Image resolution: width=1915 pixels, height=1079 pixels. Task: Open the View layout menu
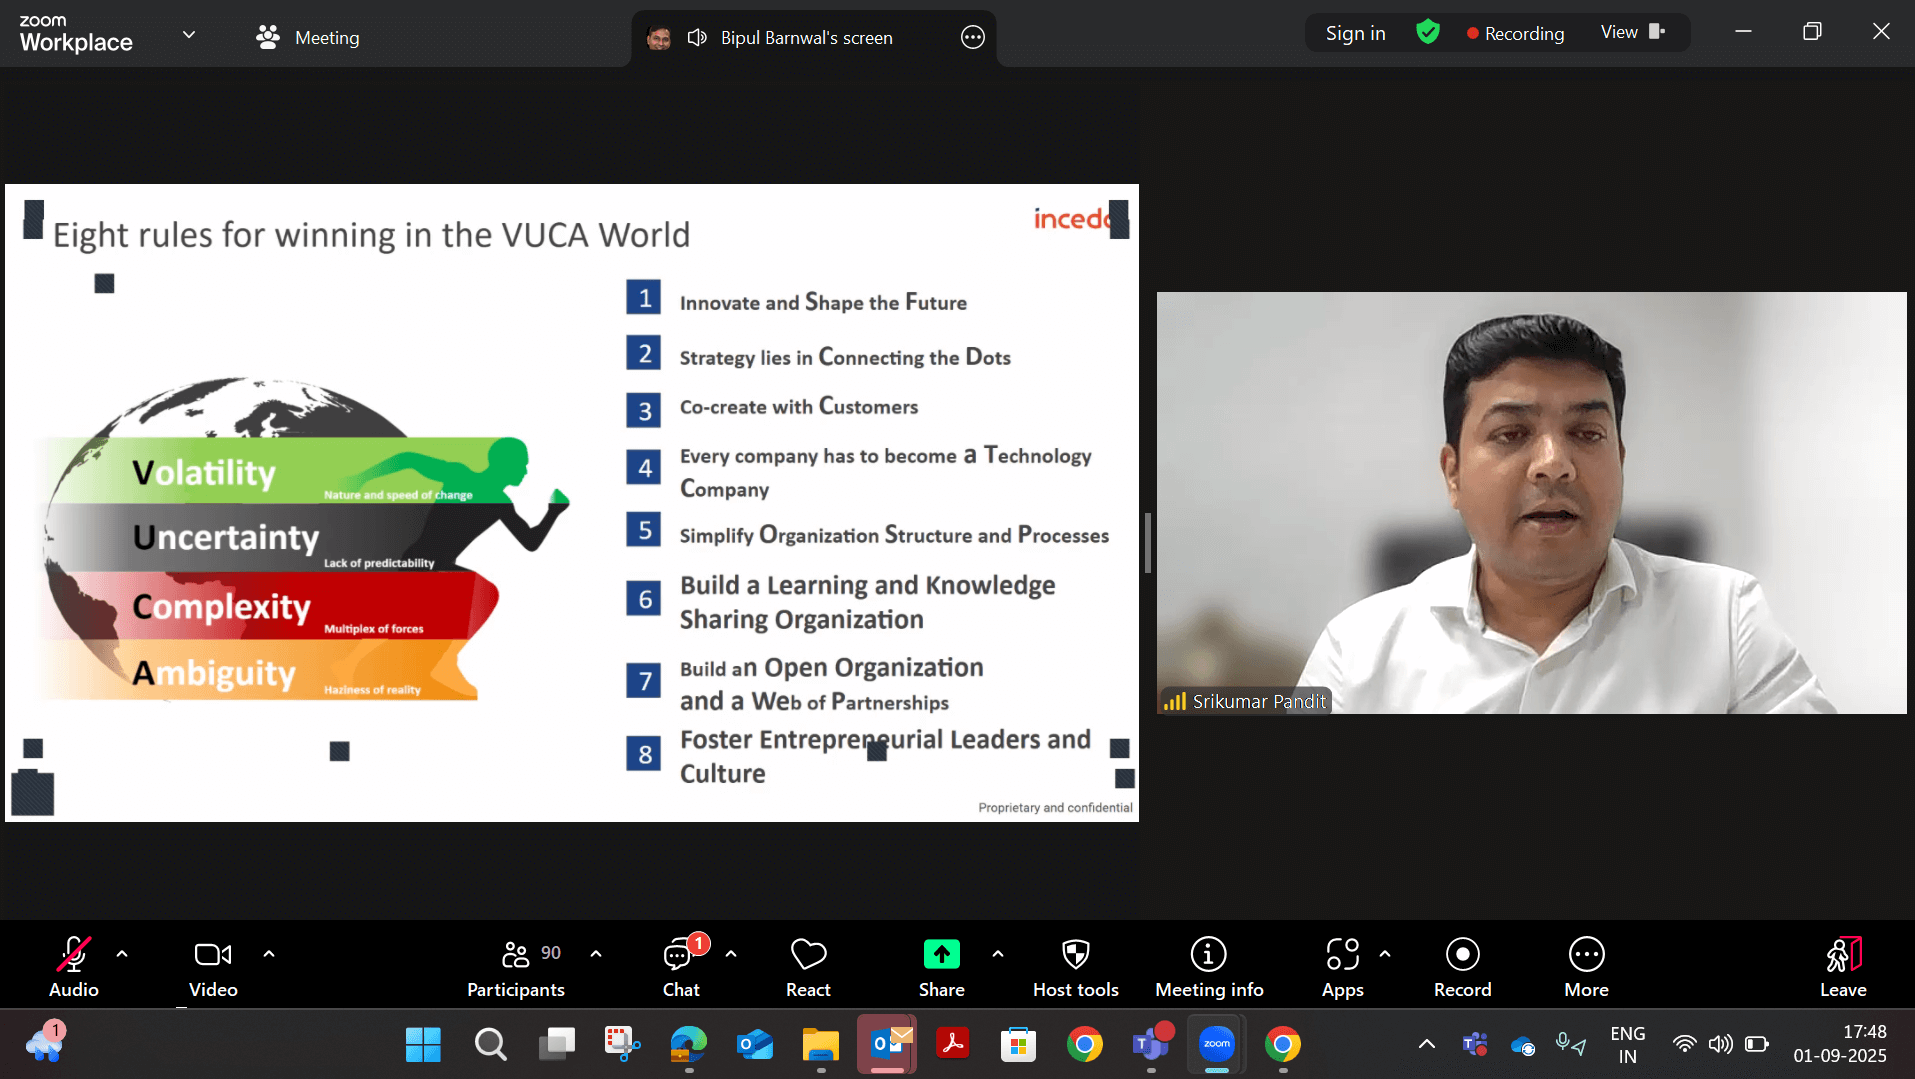pos(1632,32)
